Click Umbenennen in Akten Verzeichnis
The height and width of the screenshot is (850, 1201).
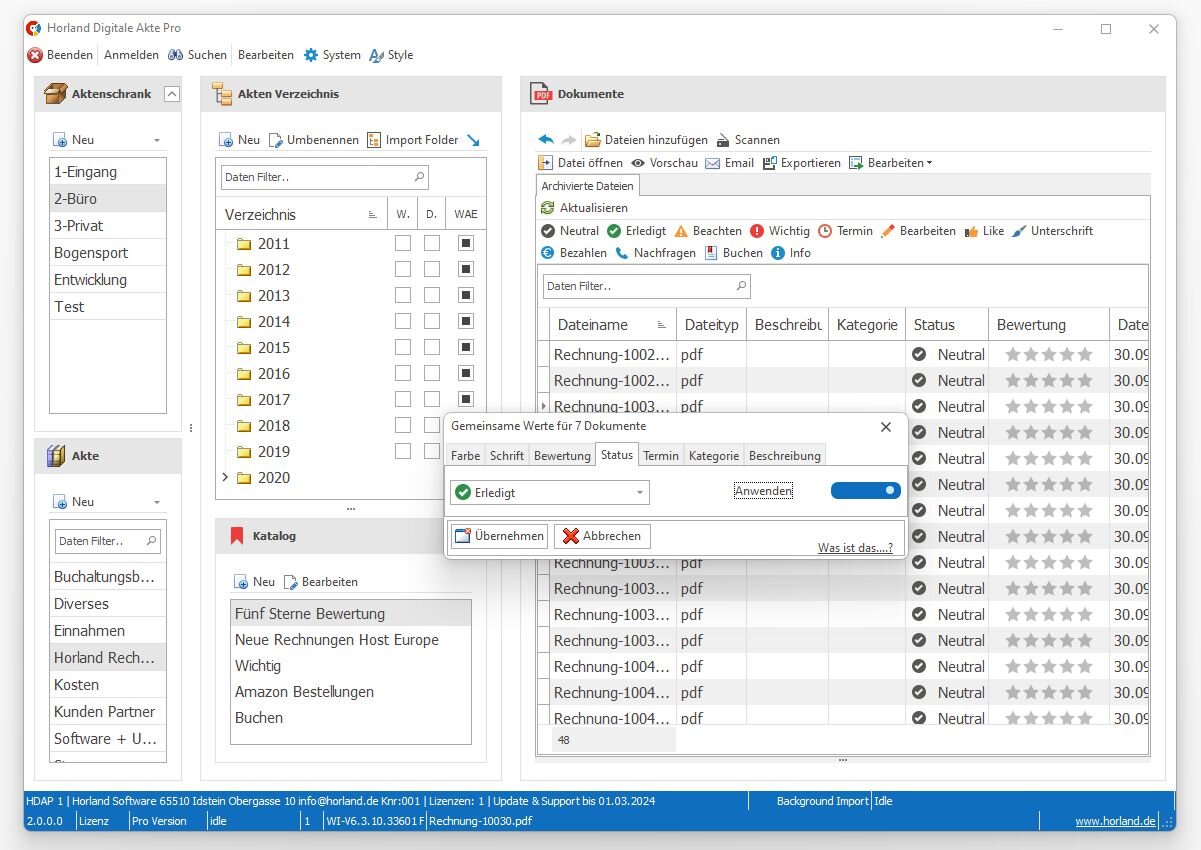313,140
